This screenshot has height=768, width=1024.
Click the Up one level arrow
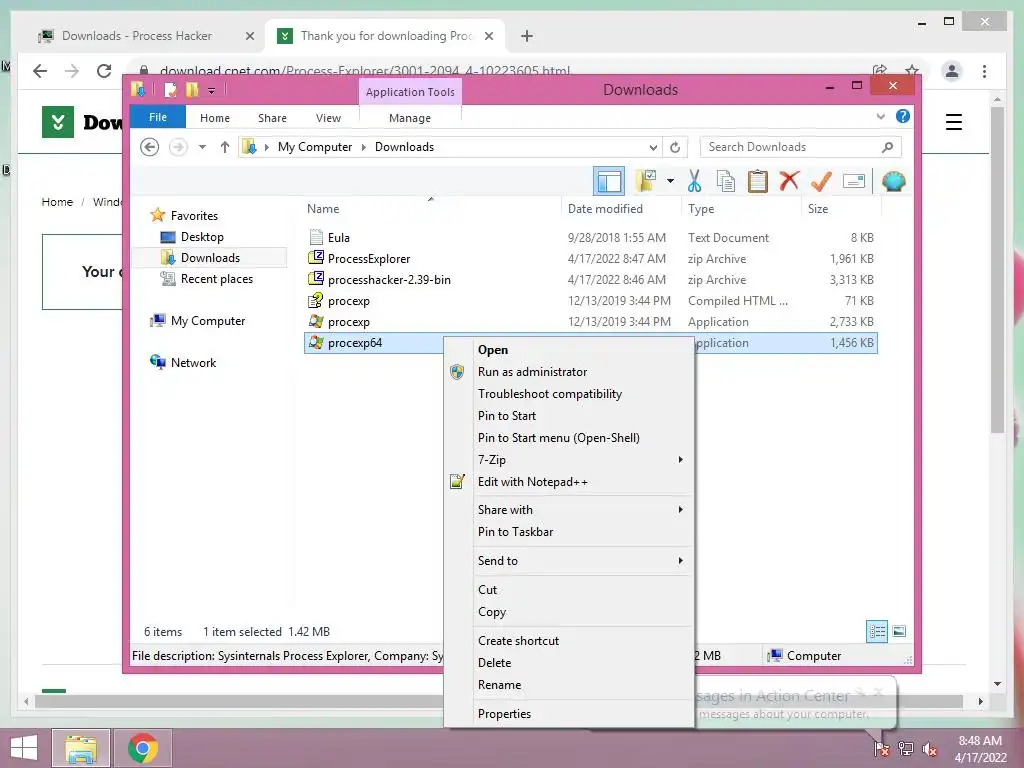pos(225,147)
